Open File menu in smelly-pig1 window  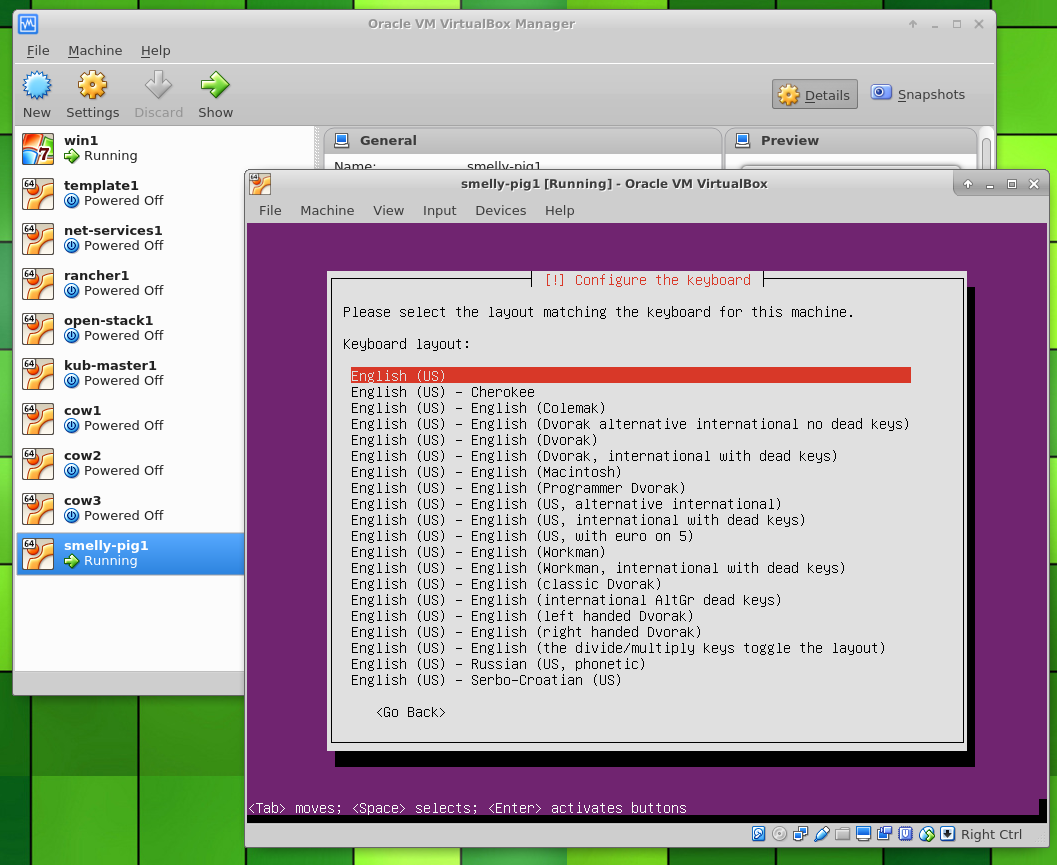coord(270,210)
